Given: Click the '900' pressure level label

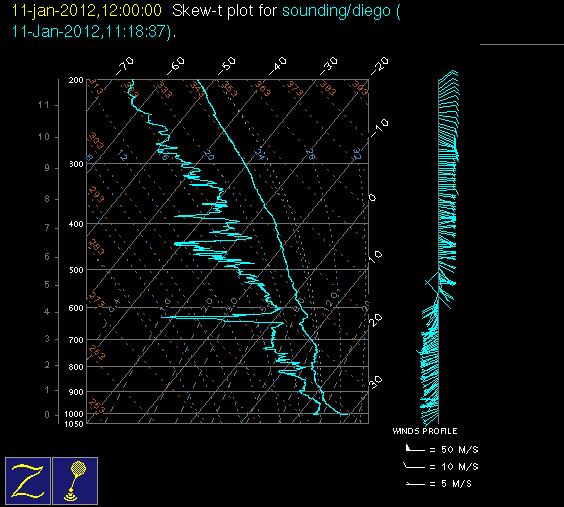Looking at the screenshot, I should (x=76, y=392).
